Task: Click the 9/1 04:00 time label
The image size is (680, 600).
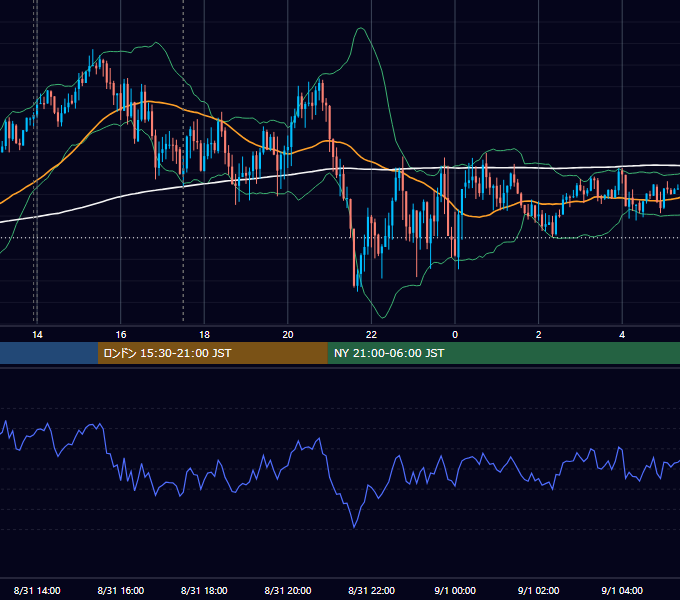Action: coord(622,590)
